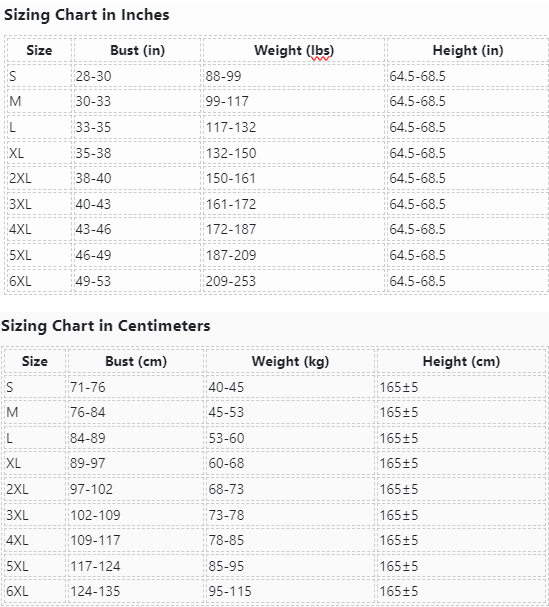Image resolution: width=549 pixels, height=607 pixels.
Task: Click the 53-60 weight cell
Action: point(290,438)
